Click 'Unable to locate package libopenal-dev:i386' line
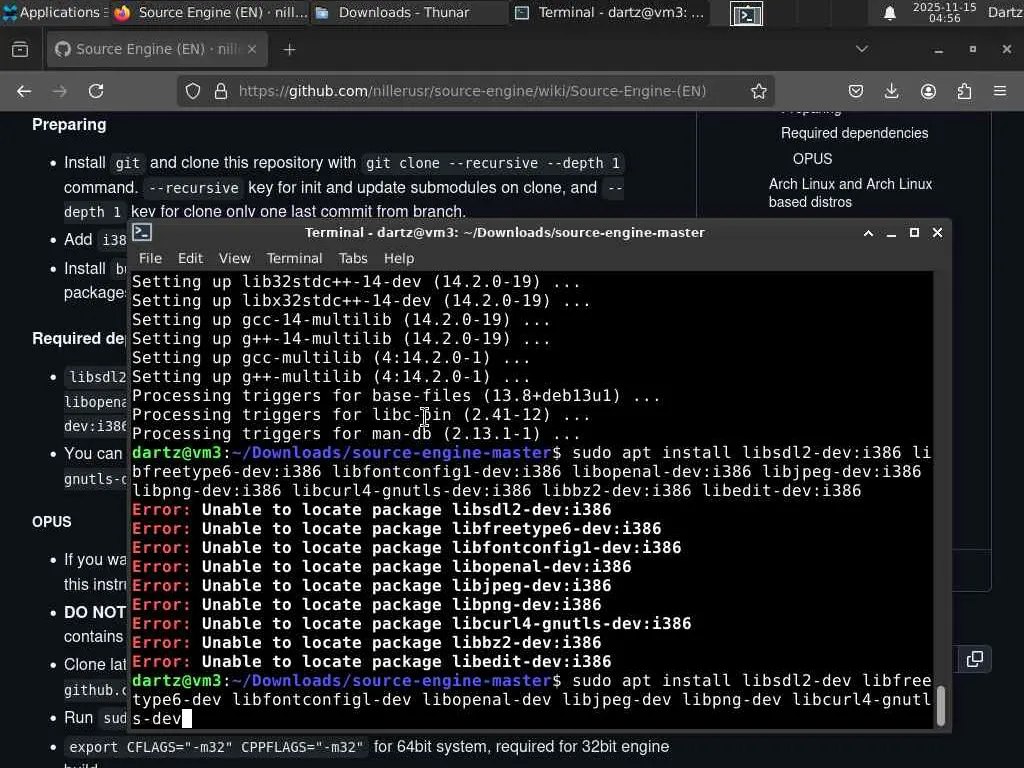Viewport: 1024px width, 768px height. pyautogui.click(x=381, y=567)
